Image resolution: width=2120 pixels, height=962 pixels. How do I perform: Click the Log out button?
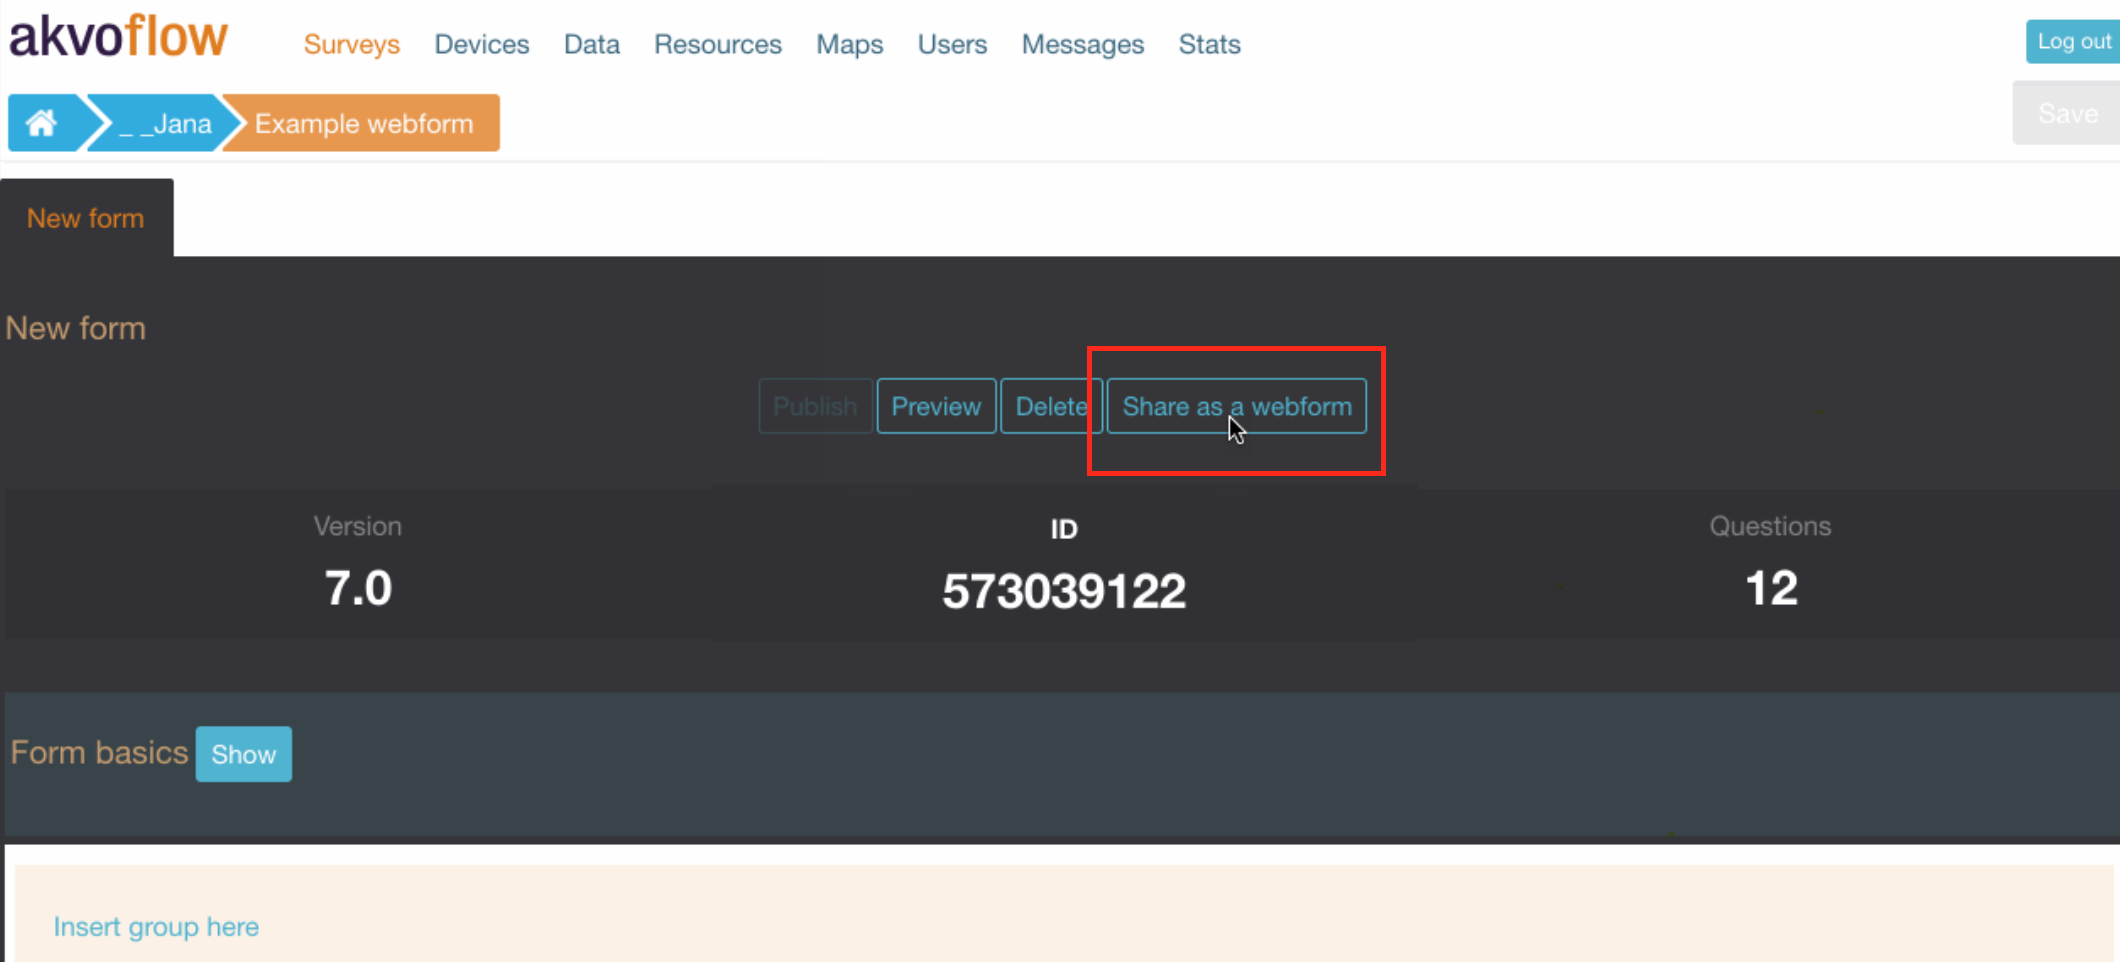click(2073, 41)
